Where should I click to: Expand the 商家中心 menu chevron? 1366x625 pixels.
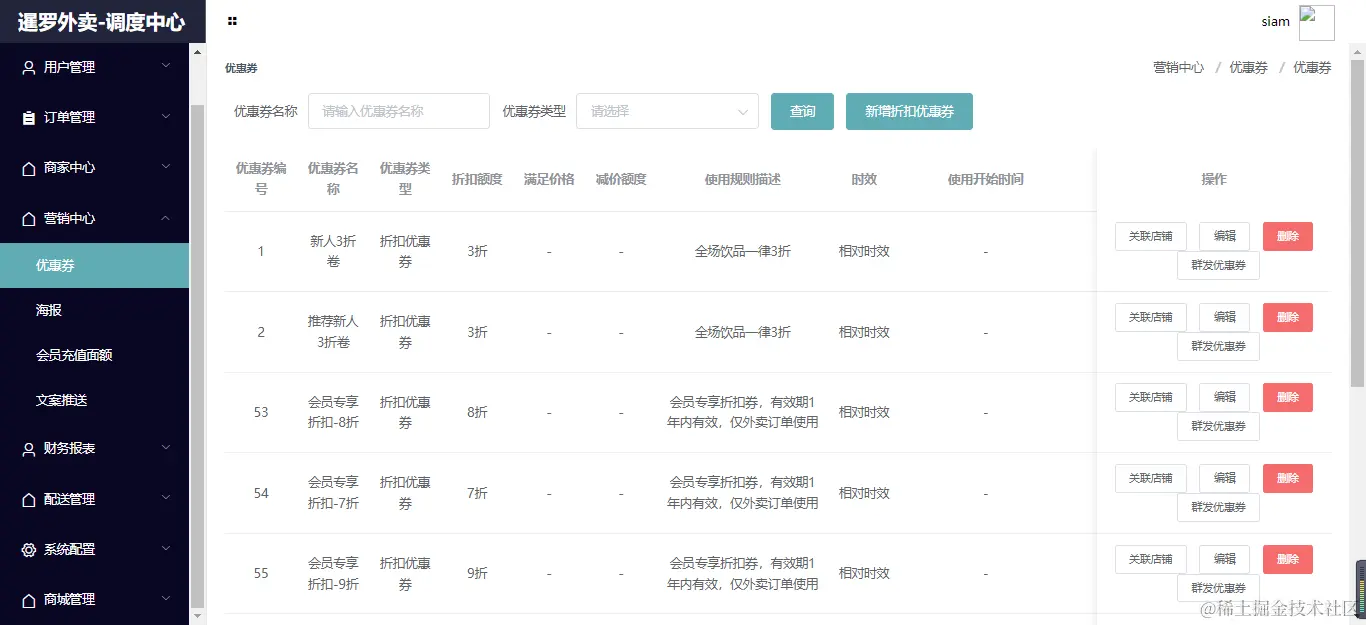(166, 167)
